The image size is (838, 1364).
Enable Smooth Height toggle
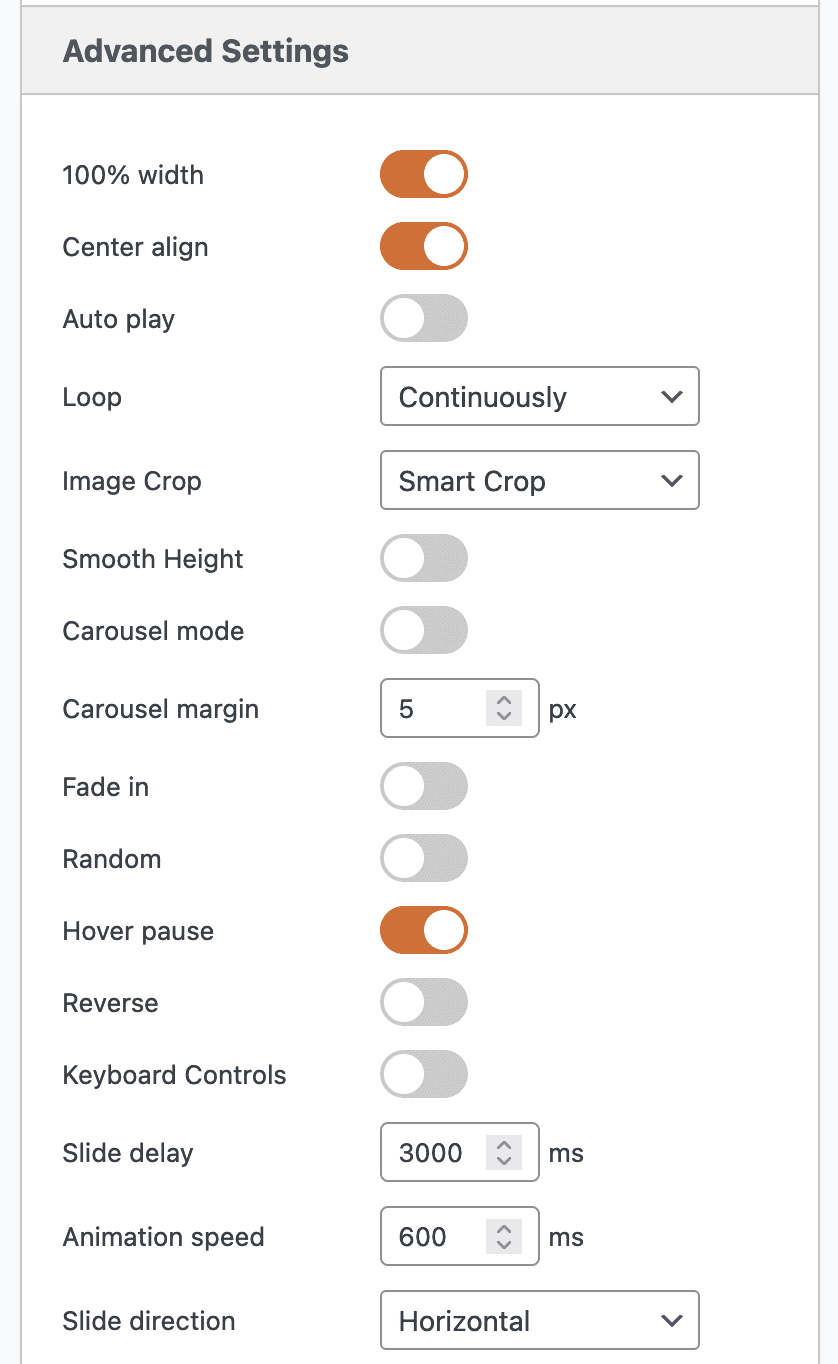pos(423,559)
